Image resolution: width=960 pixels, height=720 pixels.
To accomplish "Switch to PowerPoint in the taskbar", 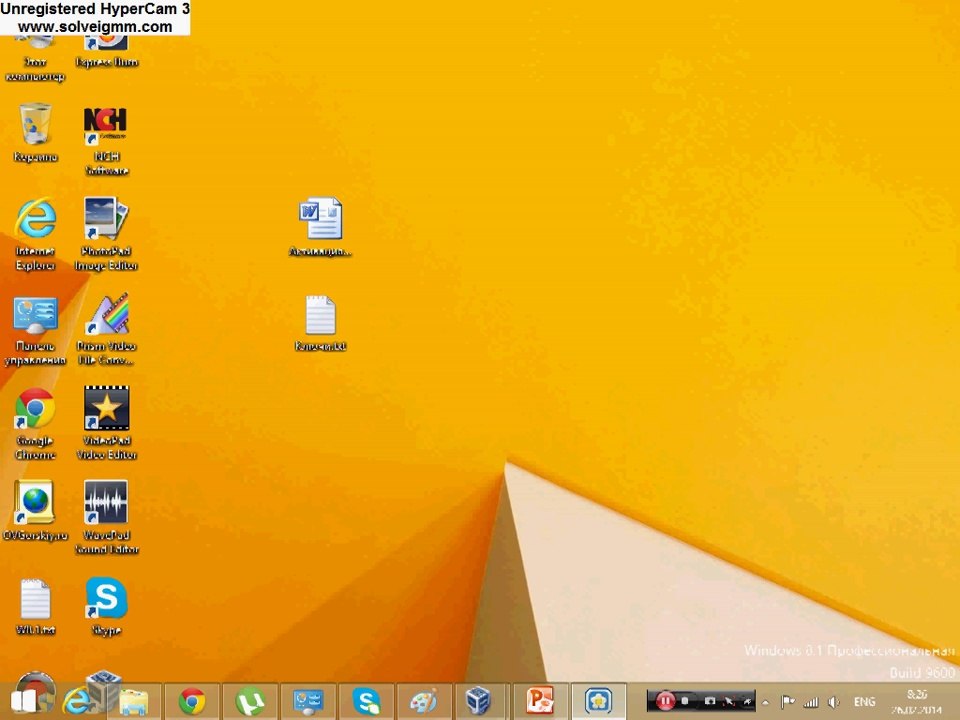I will click(540, 701).
